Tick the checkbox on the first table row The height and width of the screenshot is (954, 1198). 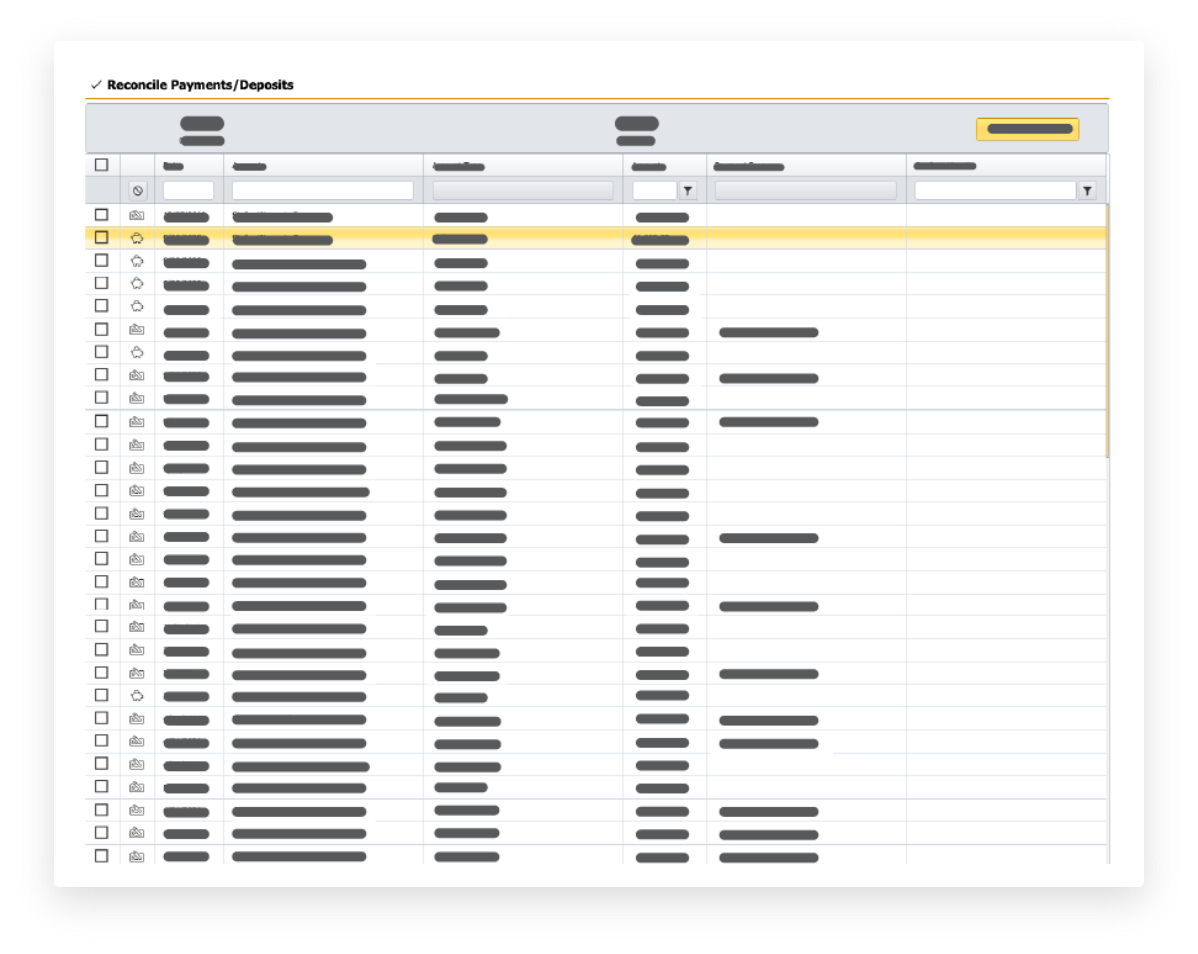100,216
